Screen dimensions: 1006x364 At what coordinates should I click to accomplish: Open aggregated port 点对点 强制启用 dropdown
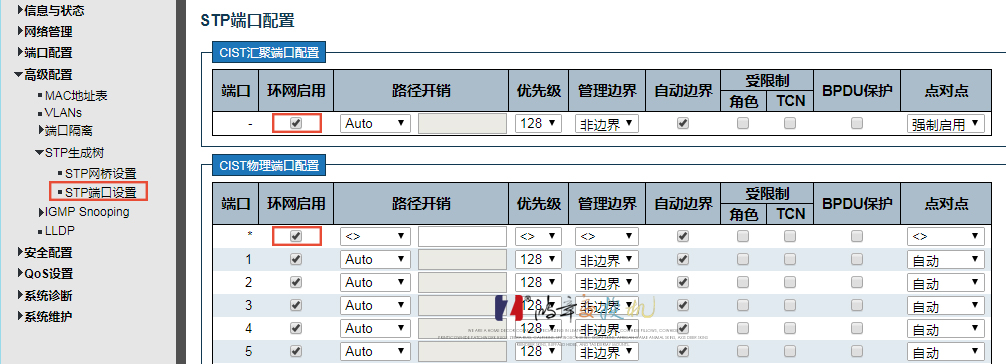946,124
